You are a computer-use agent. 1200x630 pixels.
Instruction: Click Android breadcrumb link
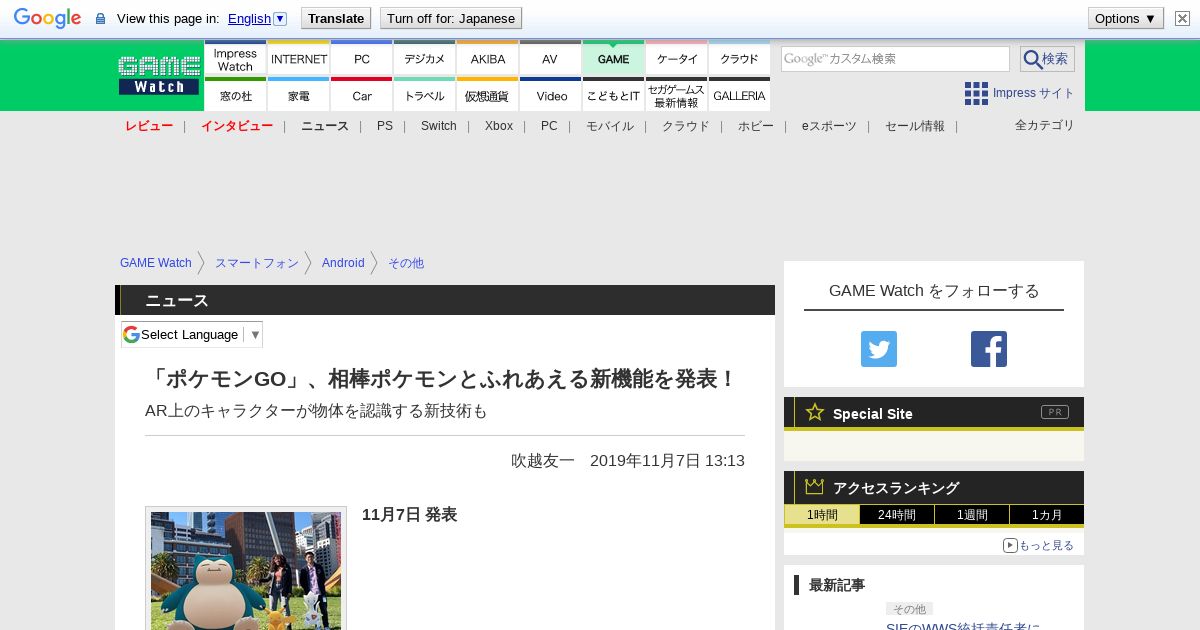tap(343, 263)
